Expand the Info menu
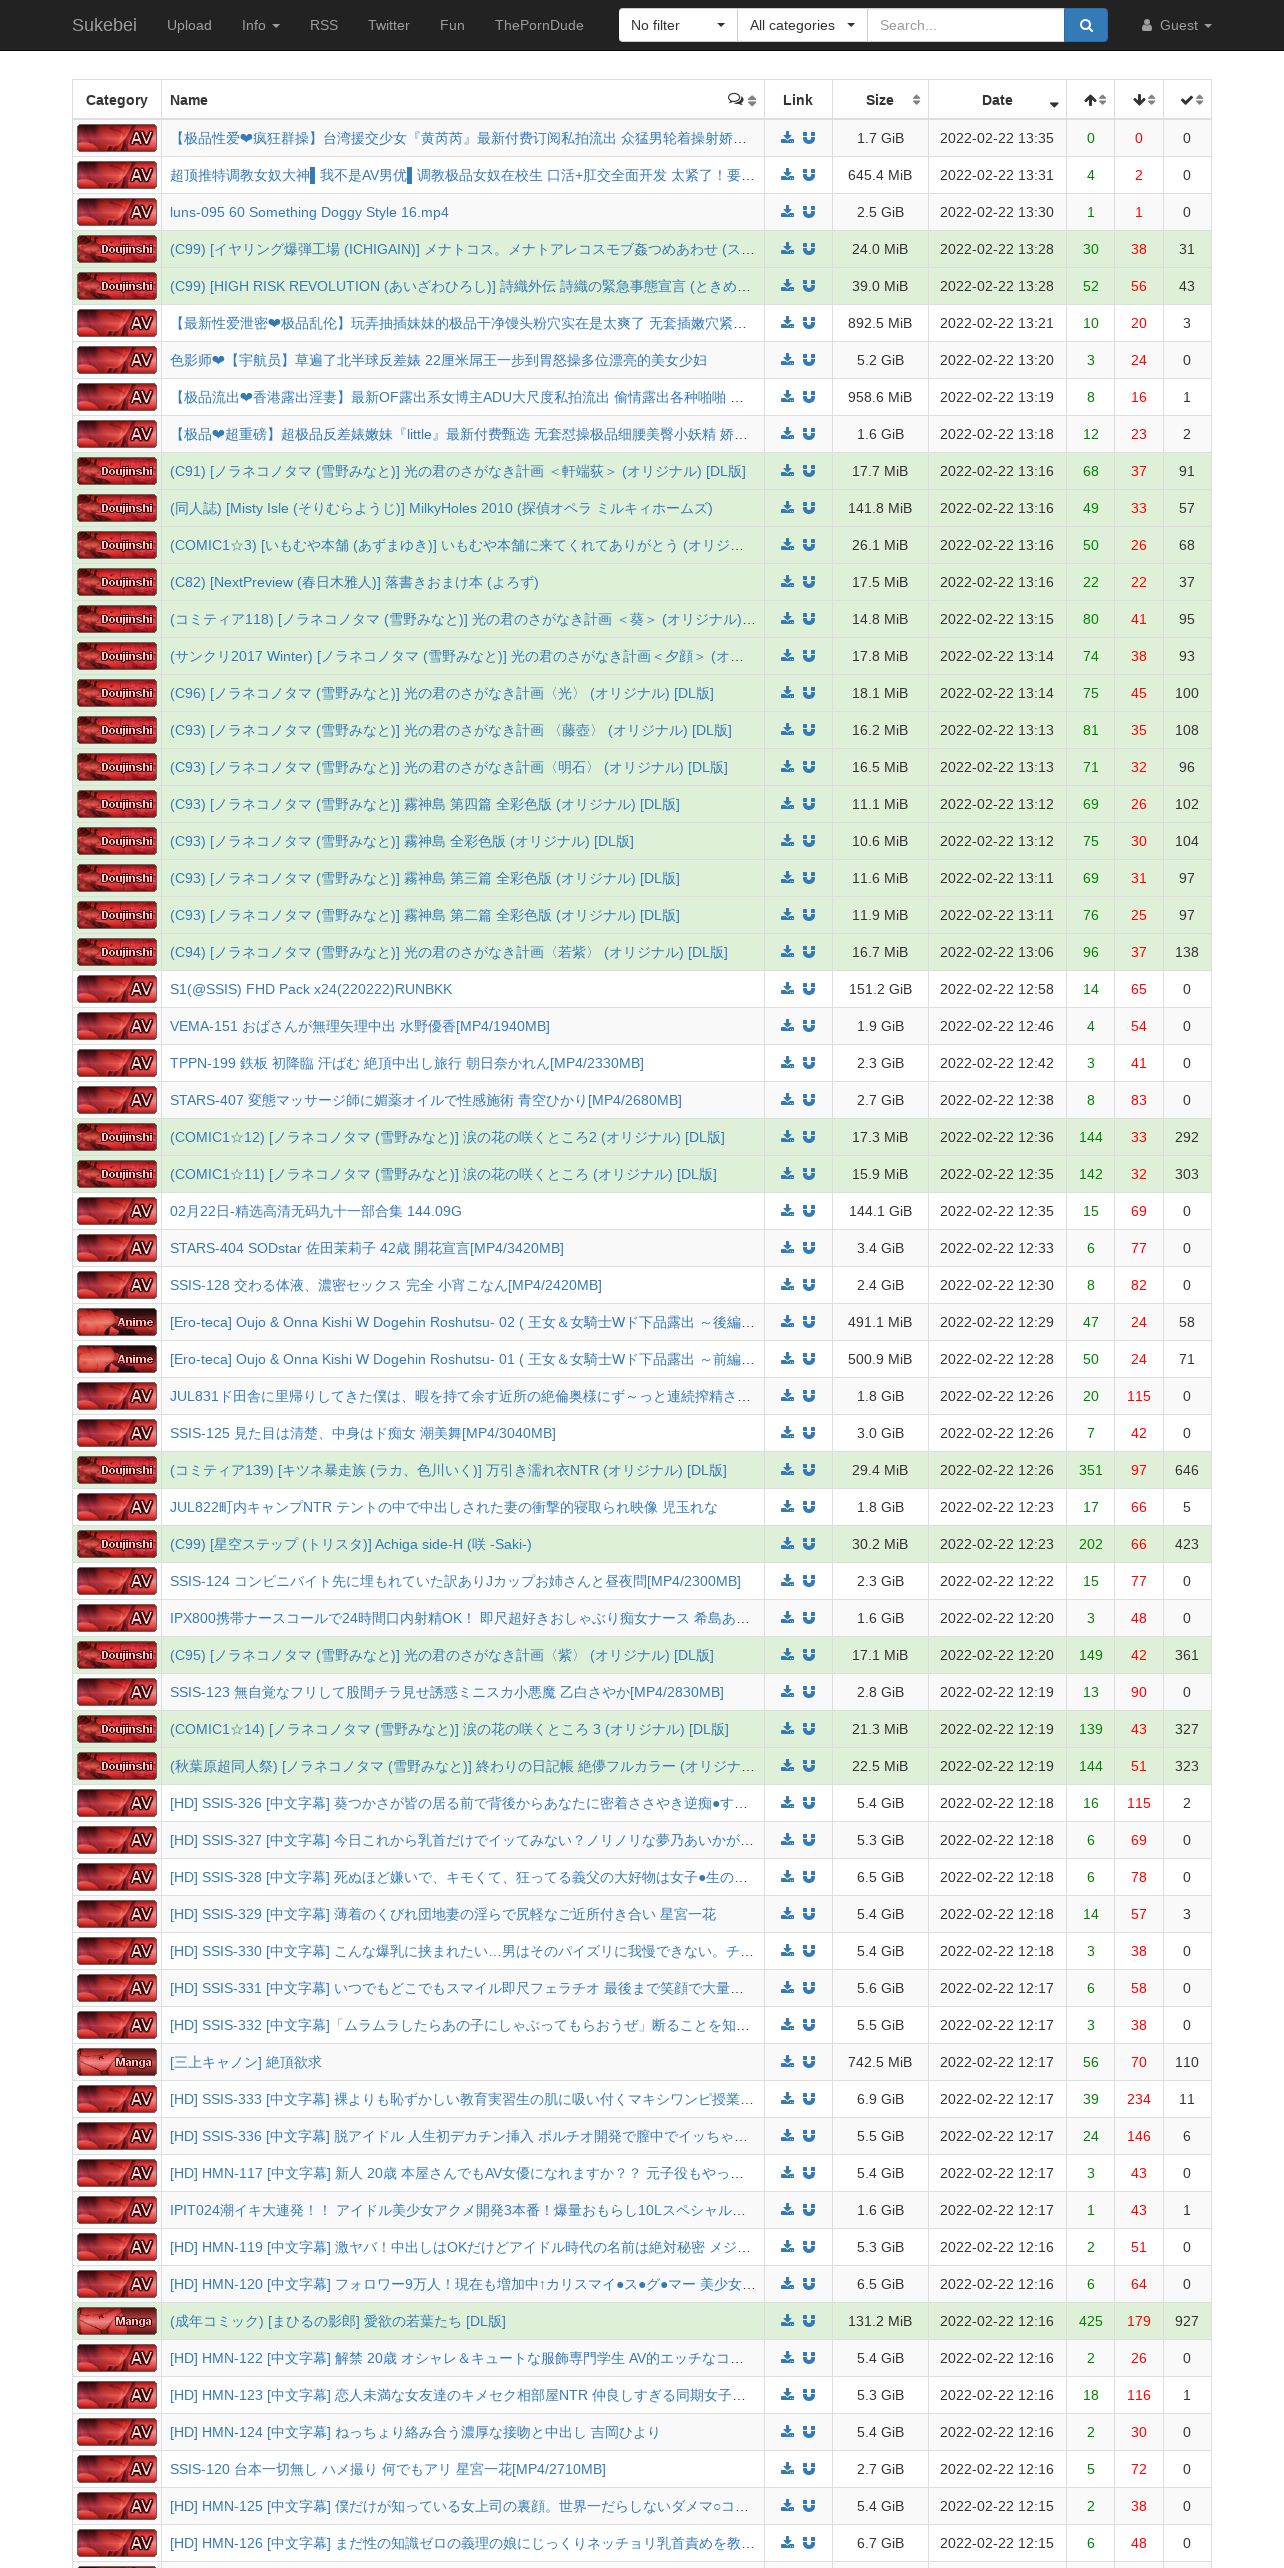This screenshot has height=2568, width=1284. point(260,25)
